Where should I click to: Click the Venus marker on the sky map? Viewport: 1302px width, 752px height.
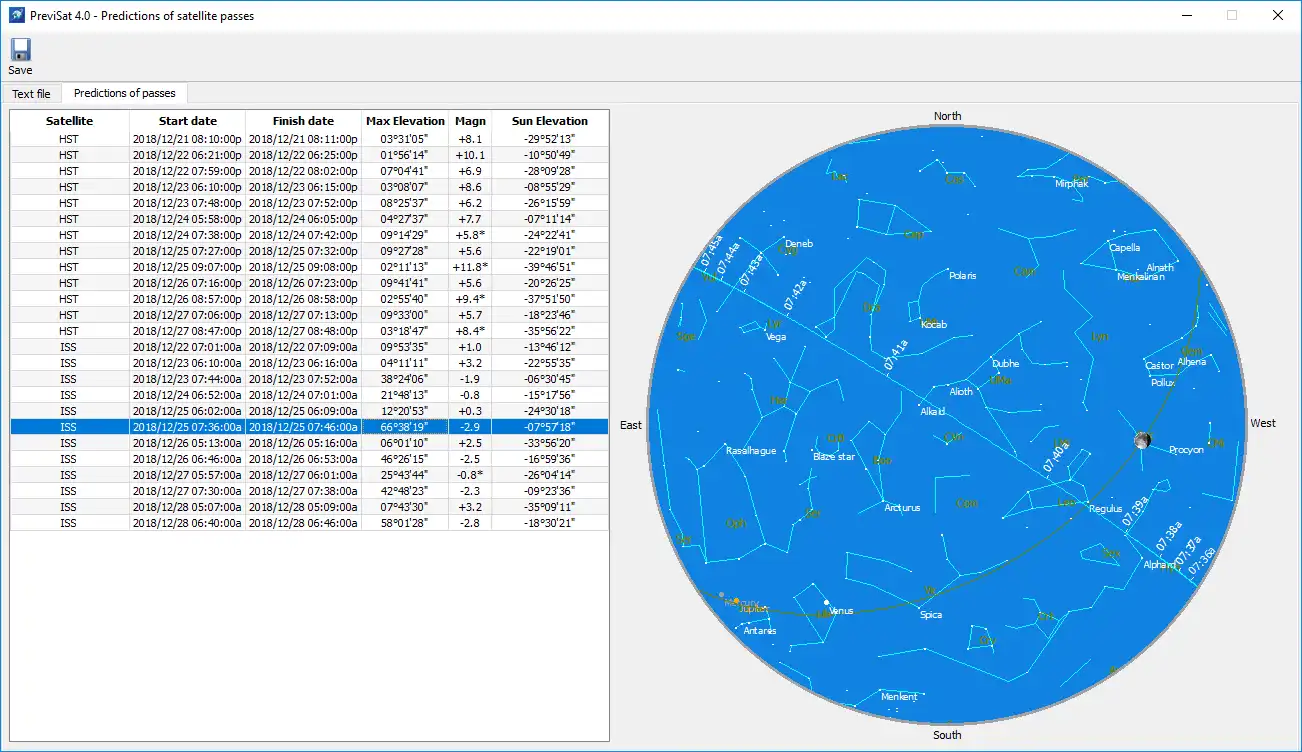(826, 603)
